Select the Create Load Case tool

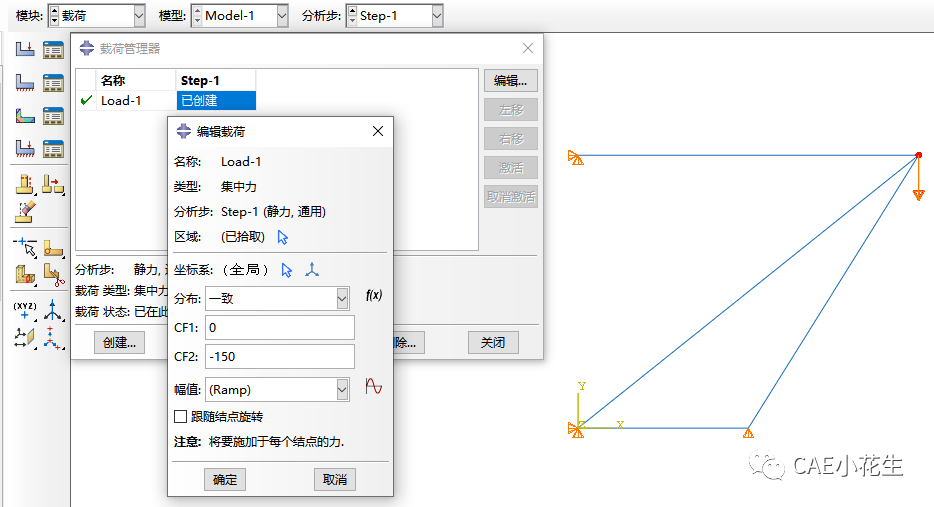(x=24, y=148)
